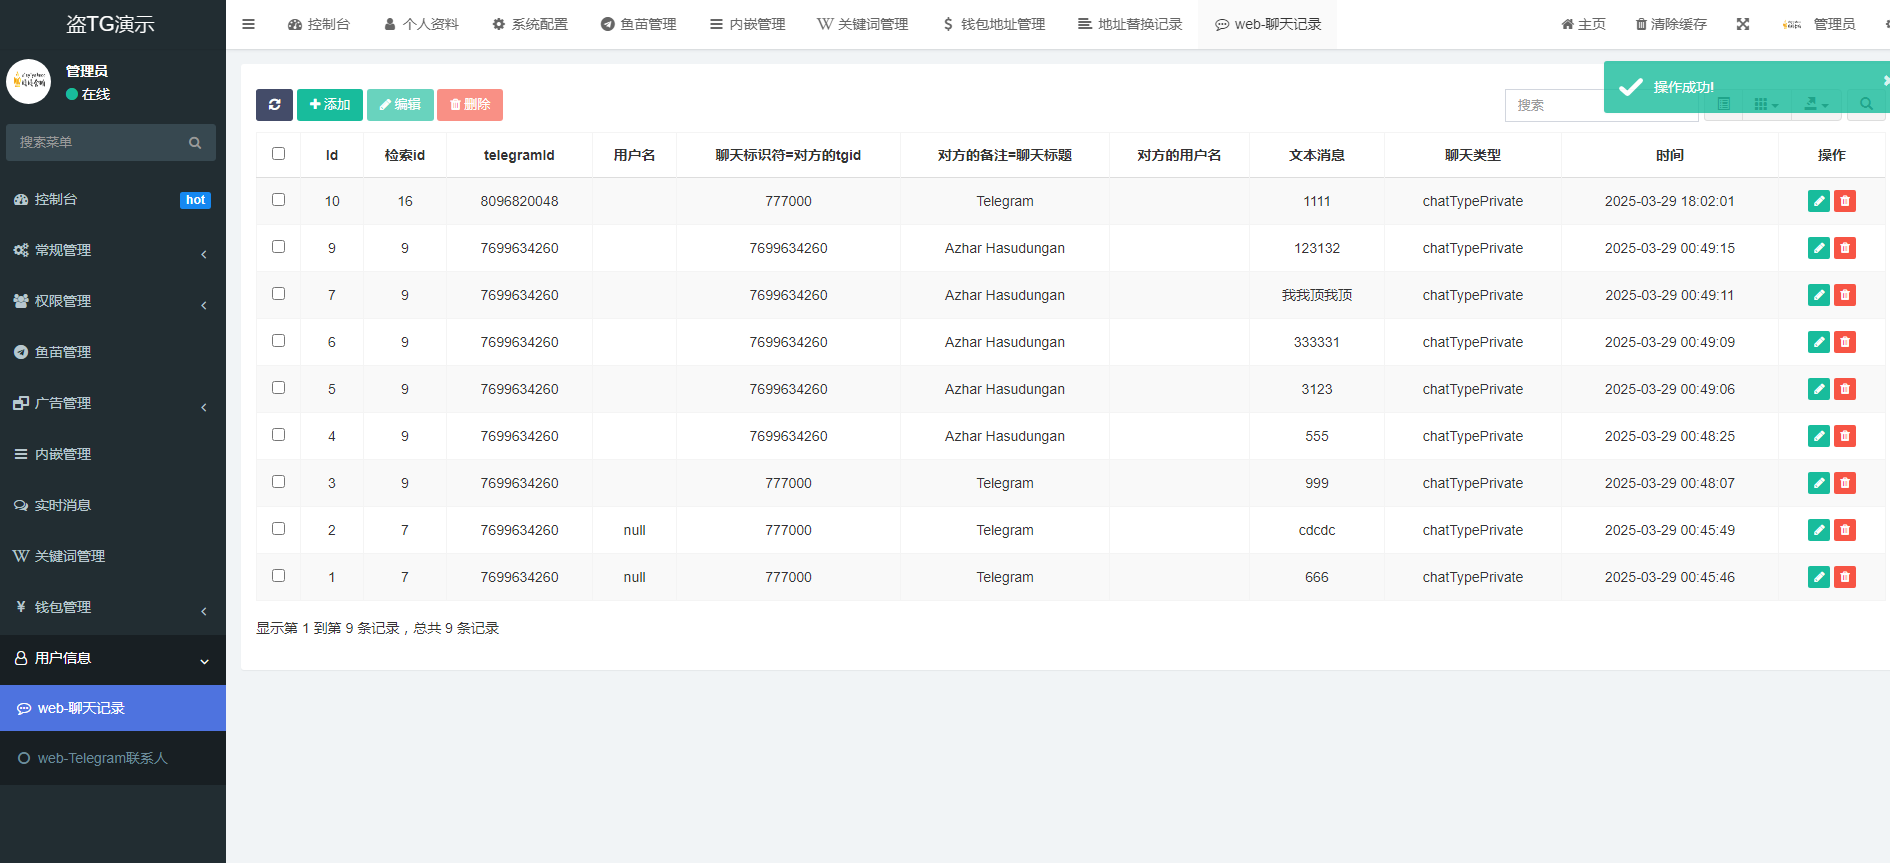This screenshot has width=1890, height=863.
Task: Toggle the select-all checkbox in table header
Action: click(279, 154)
